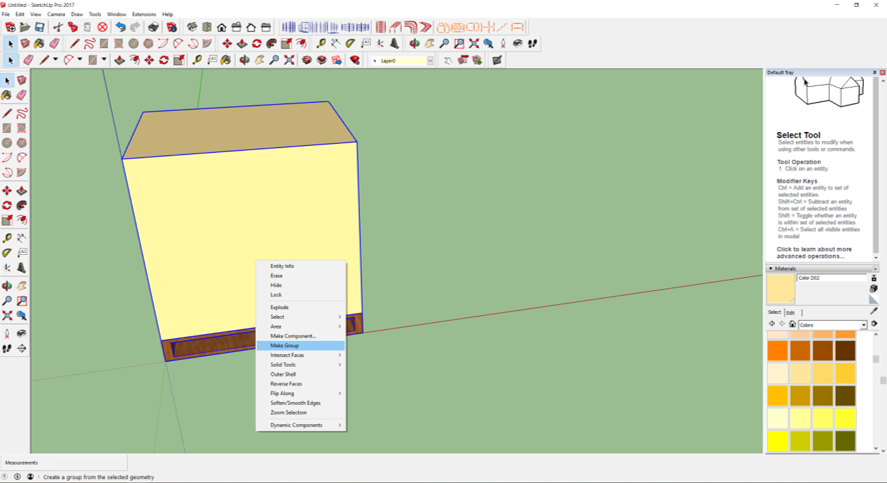Image resolution: width=887 pixels, height=483 pixels.
Task: Expand the rectangle shape dropdown arrow
Action: [104, 59]
